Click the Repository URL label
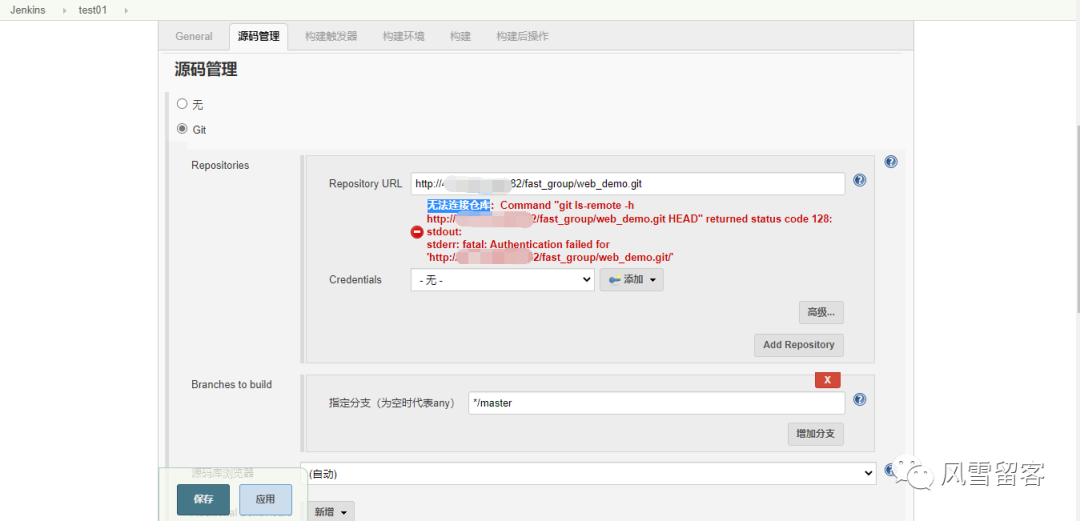This screenshot has width=1080, height=521. coord(366,184)
